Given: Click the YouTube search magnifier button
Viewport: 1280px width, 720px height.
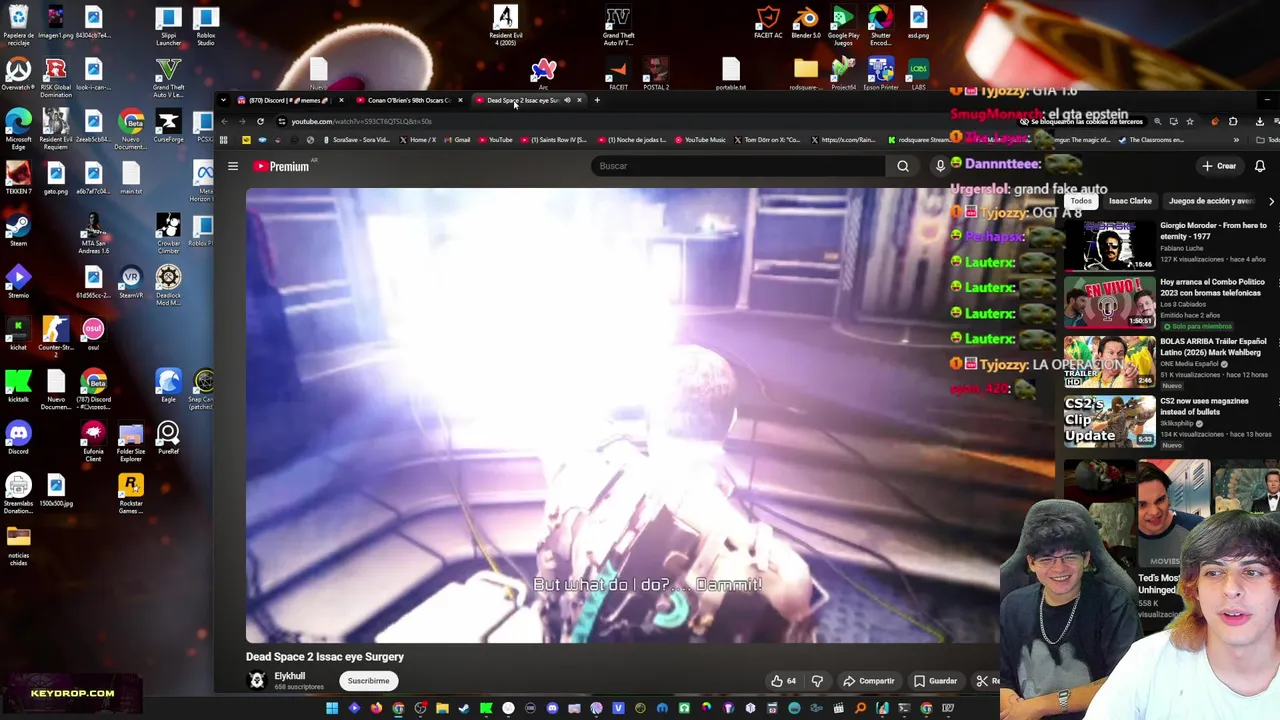Looking at the screenshot, I should [x=903, y=166].
